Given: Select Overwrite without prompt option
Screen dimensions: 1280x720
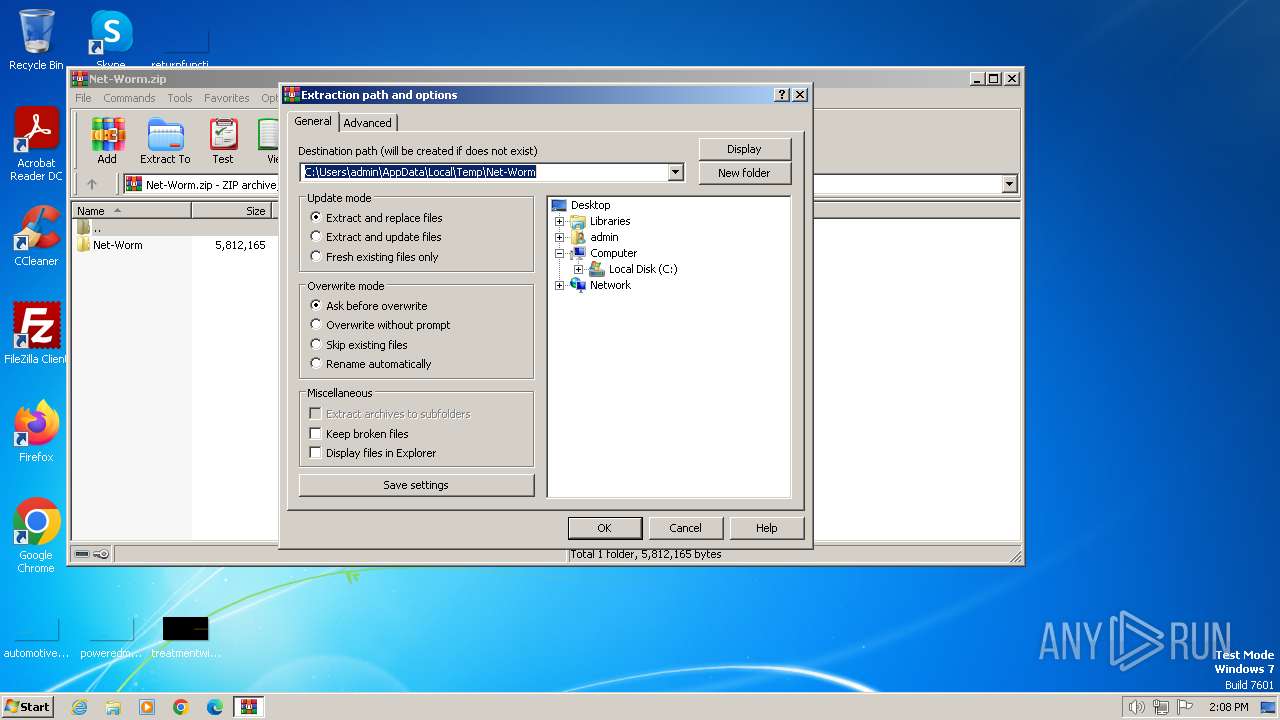Looking at the screenshot, I should [x=380, y=325].
